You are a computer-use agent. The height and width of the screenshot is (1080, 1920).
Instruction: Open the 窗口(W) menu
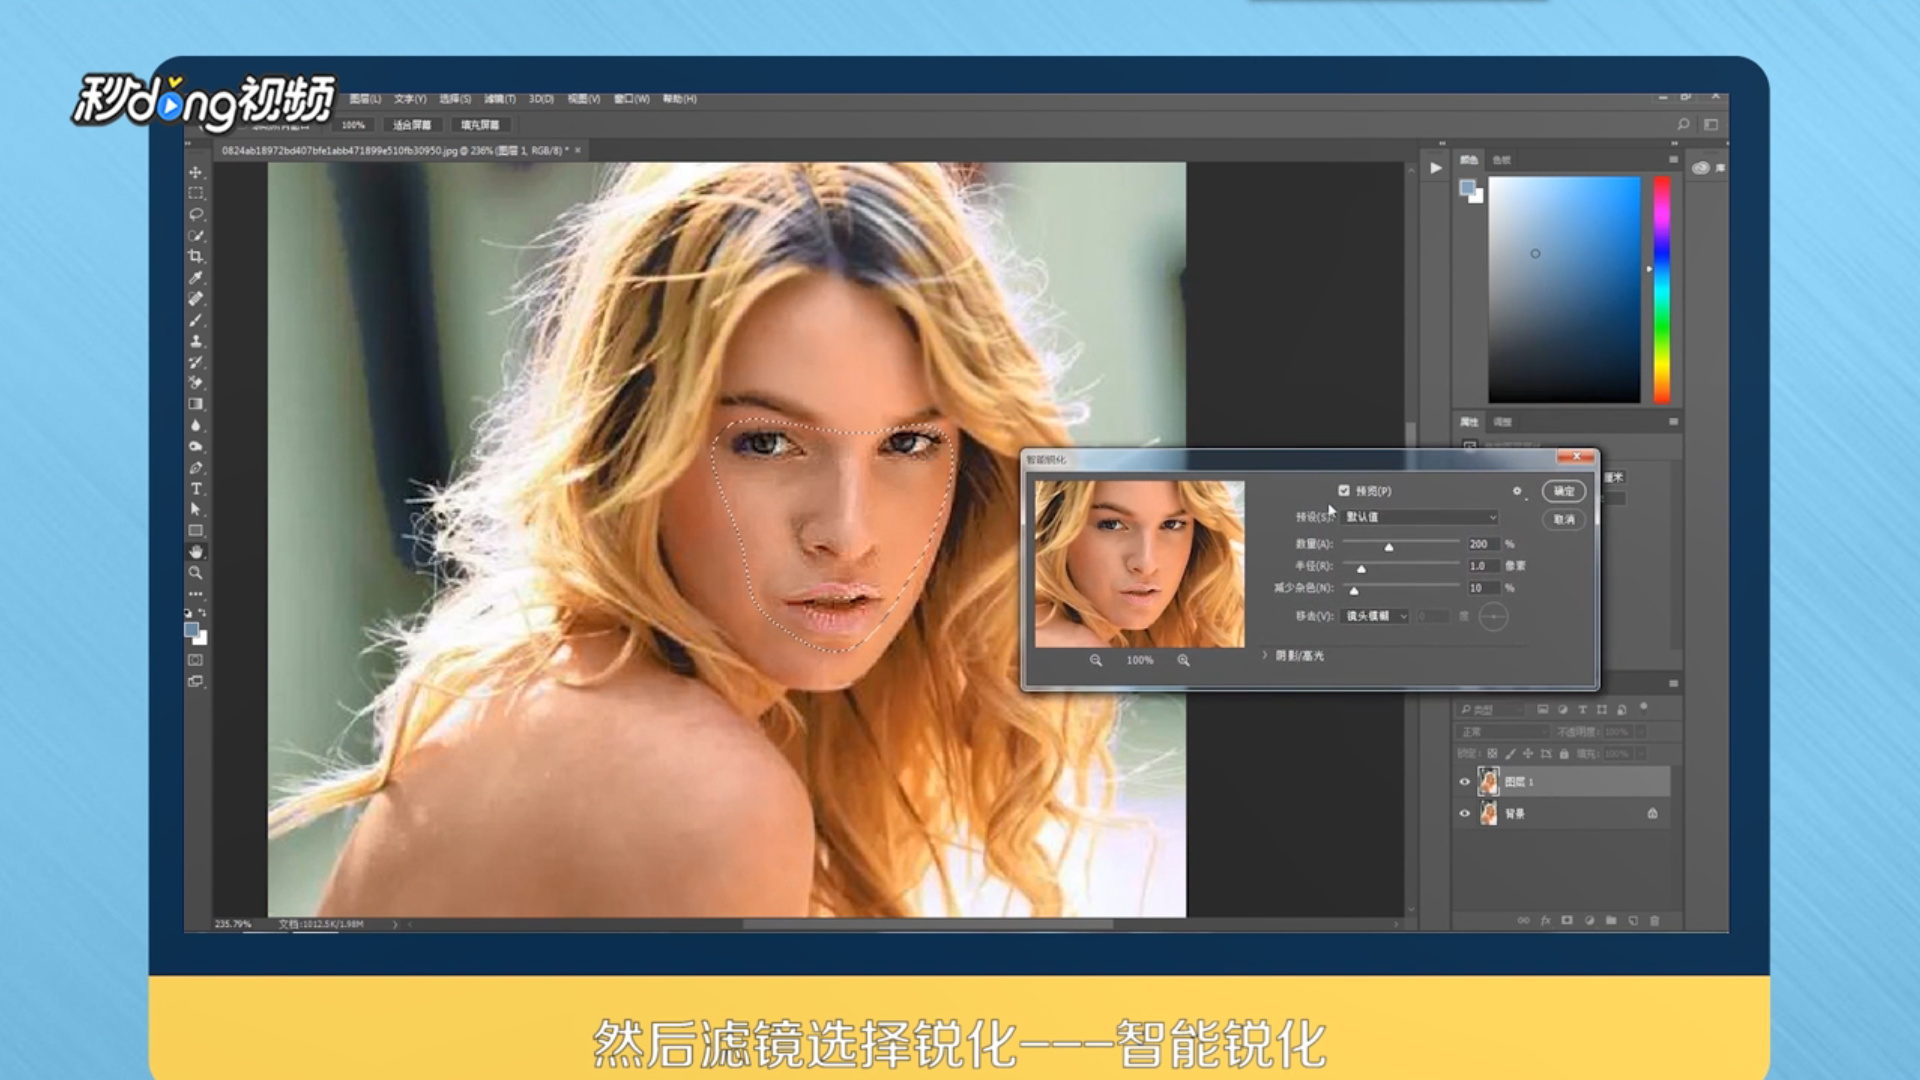coord(631,99)
